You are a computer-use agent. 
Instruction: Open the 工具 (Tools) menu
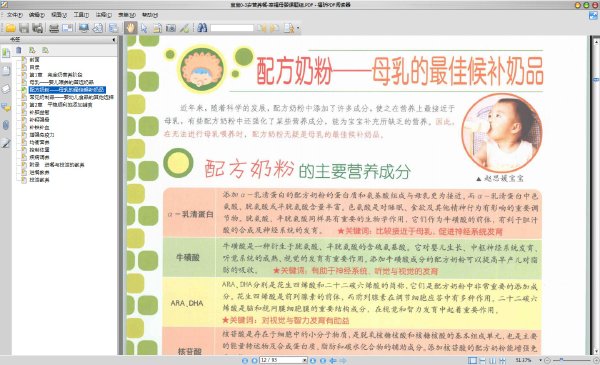[81, 15]
